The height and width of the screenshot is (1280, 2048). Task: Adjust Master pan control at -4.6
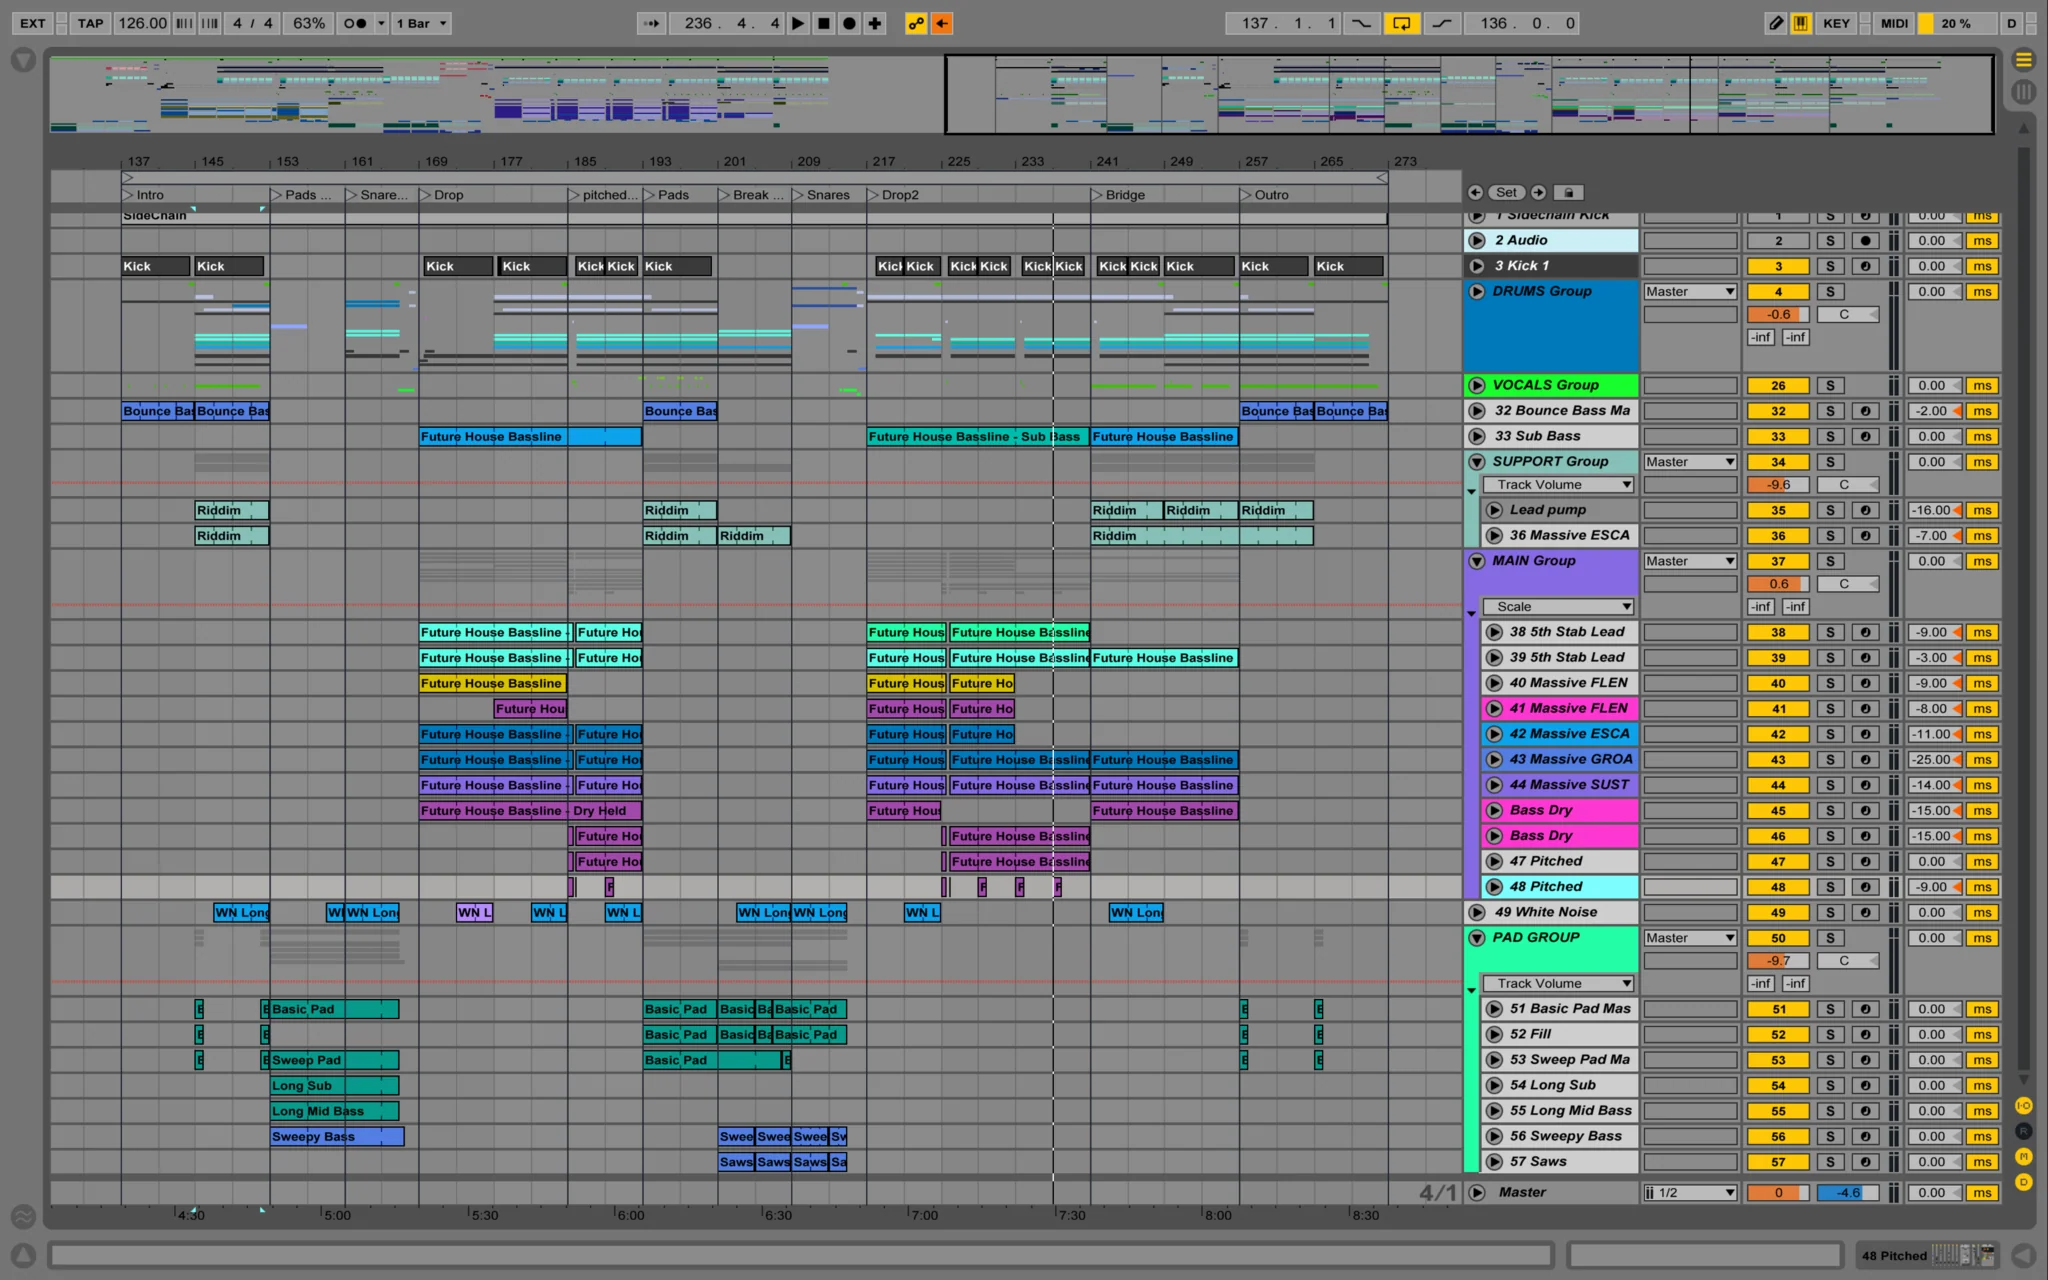1847,1192
